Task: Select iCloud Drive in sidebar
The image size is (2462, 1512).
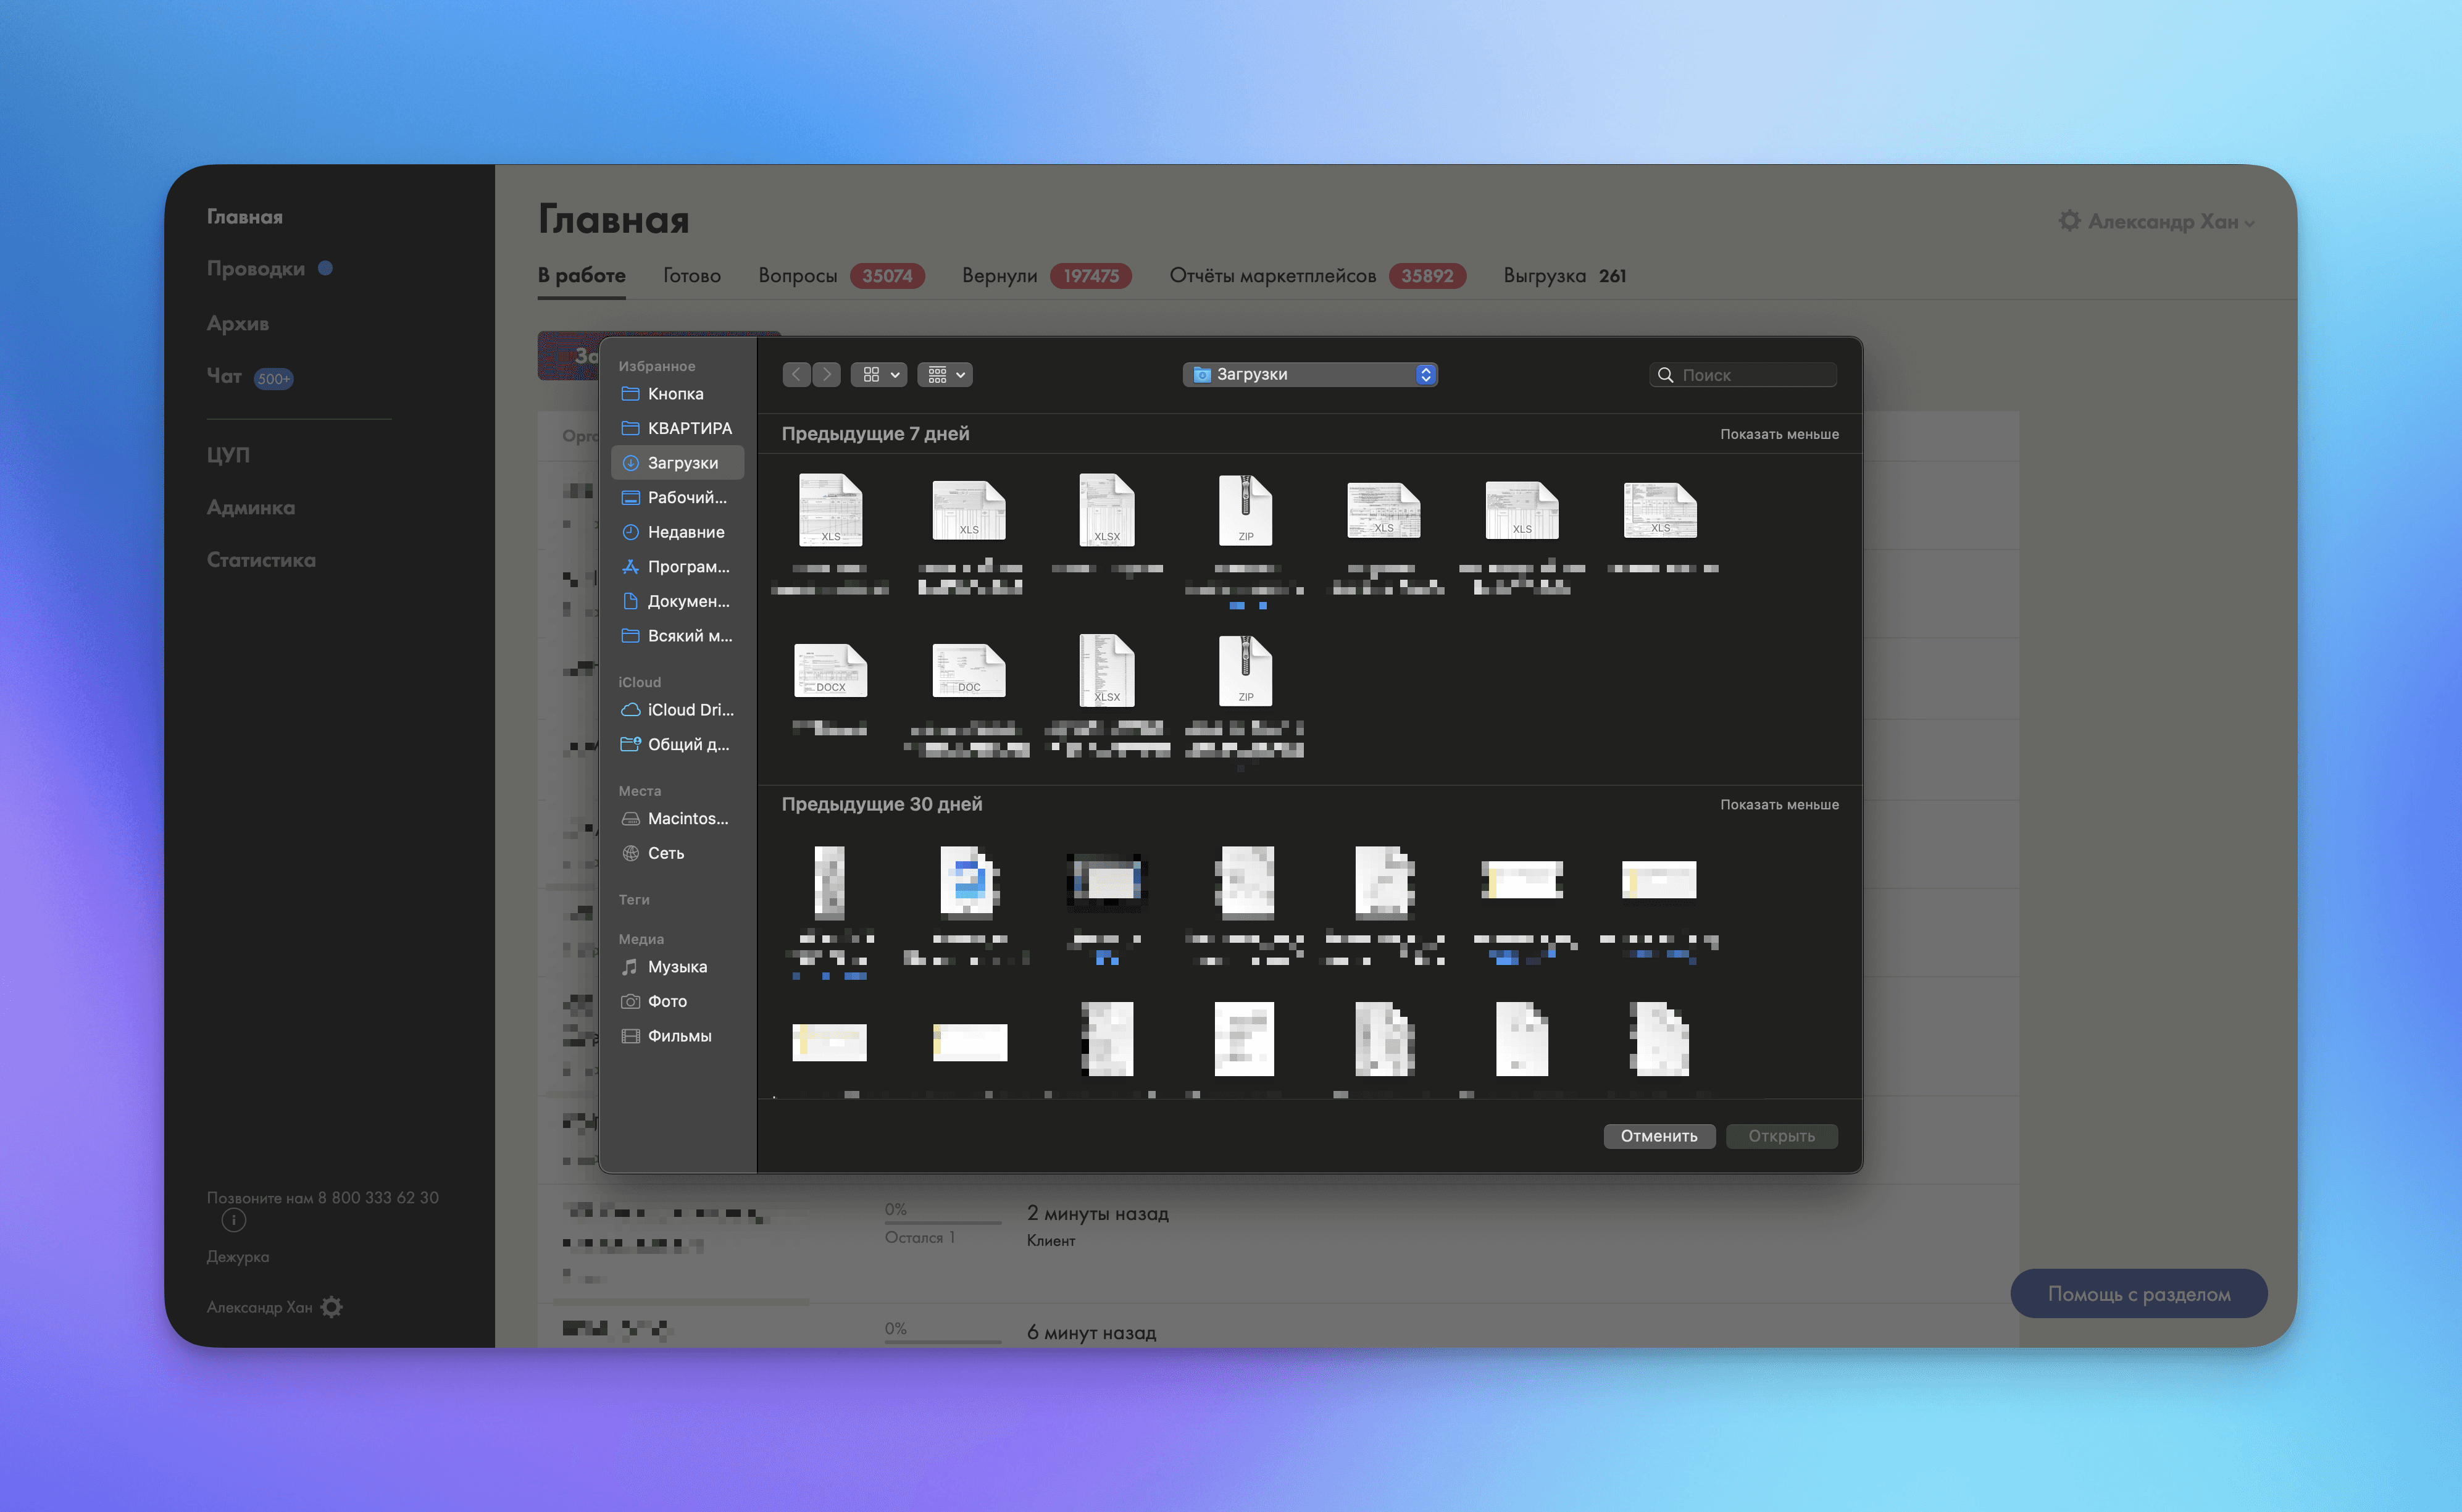Action: [689, 710]
